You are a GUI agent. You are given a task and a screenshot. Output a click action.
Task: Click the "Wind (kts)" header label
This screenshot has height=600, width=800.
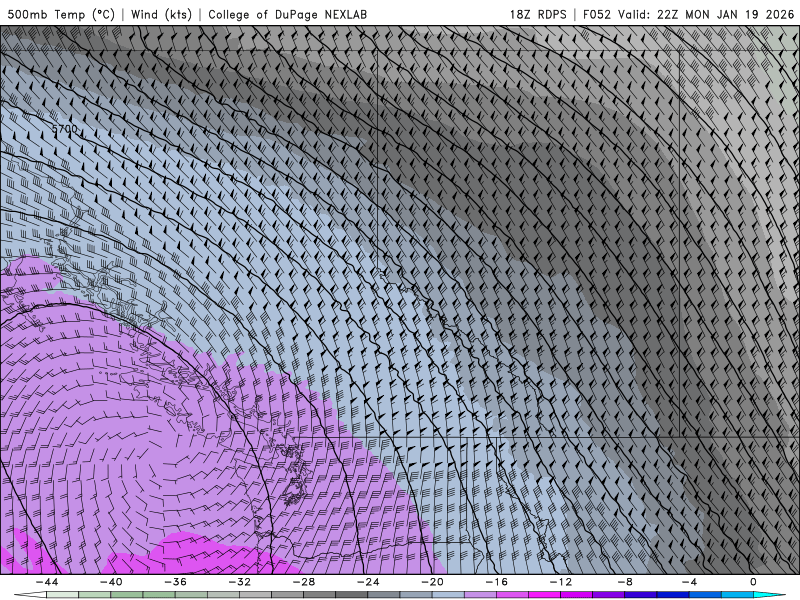[161, 14]
